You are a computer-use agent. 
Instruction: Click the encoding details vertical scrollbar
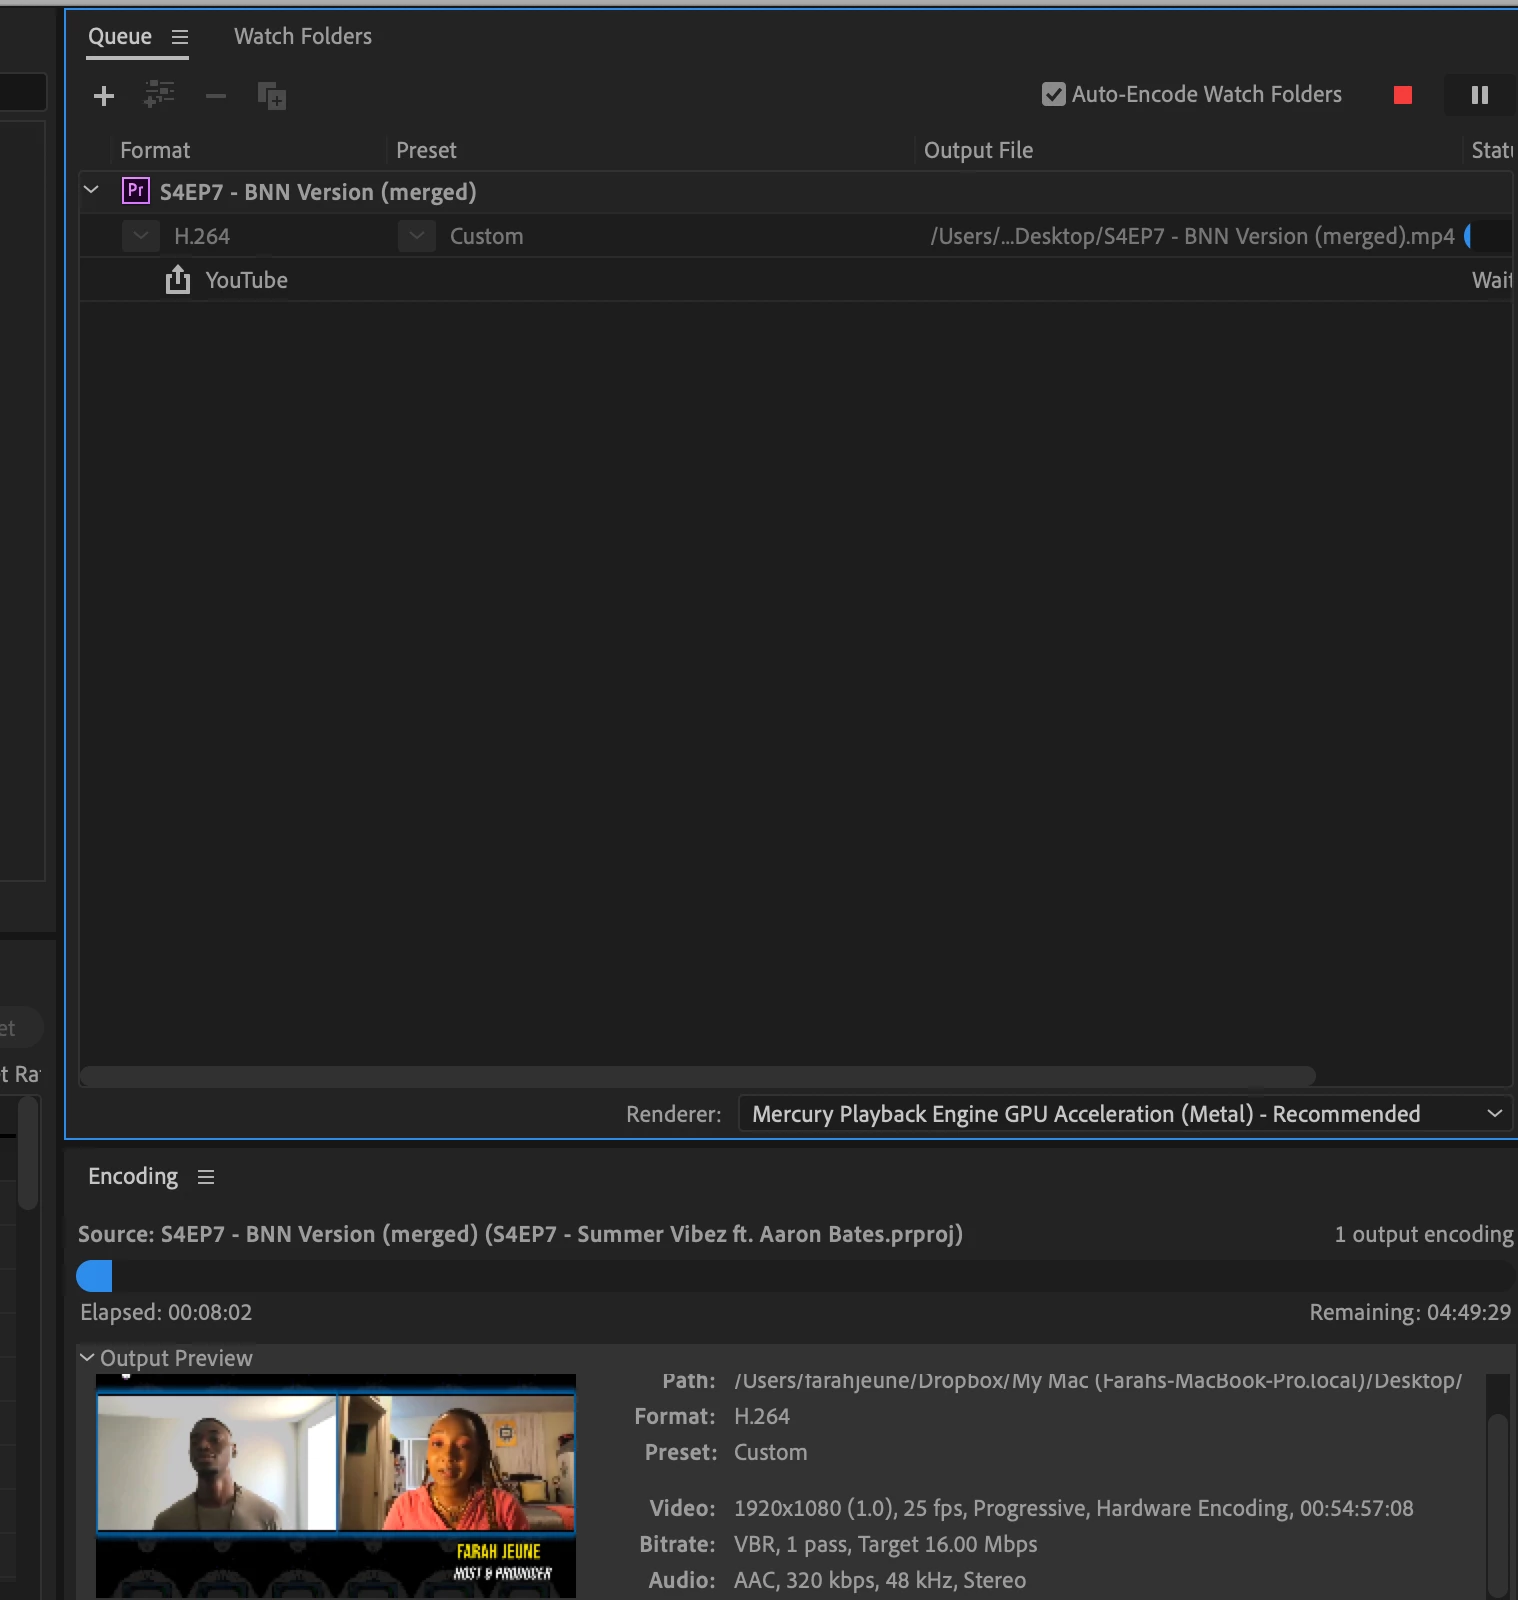[1497, 1503]
